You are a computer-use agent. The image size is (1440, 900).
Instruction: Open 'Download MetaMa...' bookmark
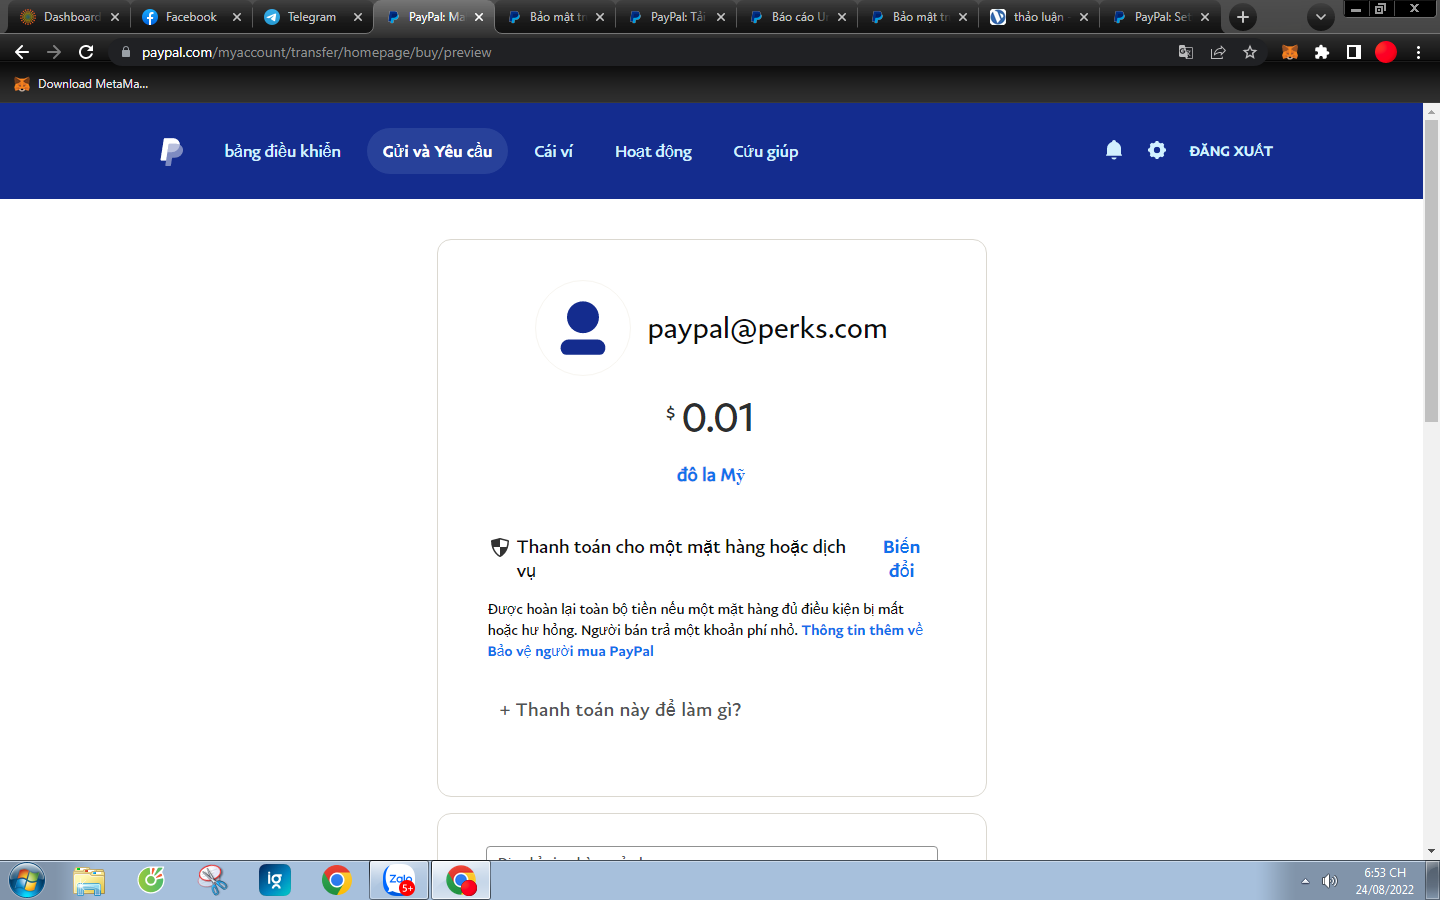[x=81, y=84]
